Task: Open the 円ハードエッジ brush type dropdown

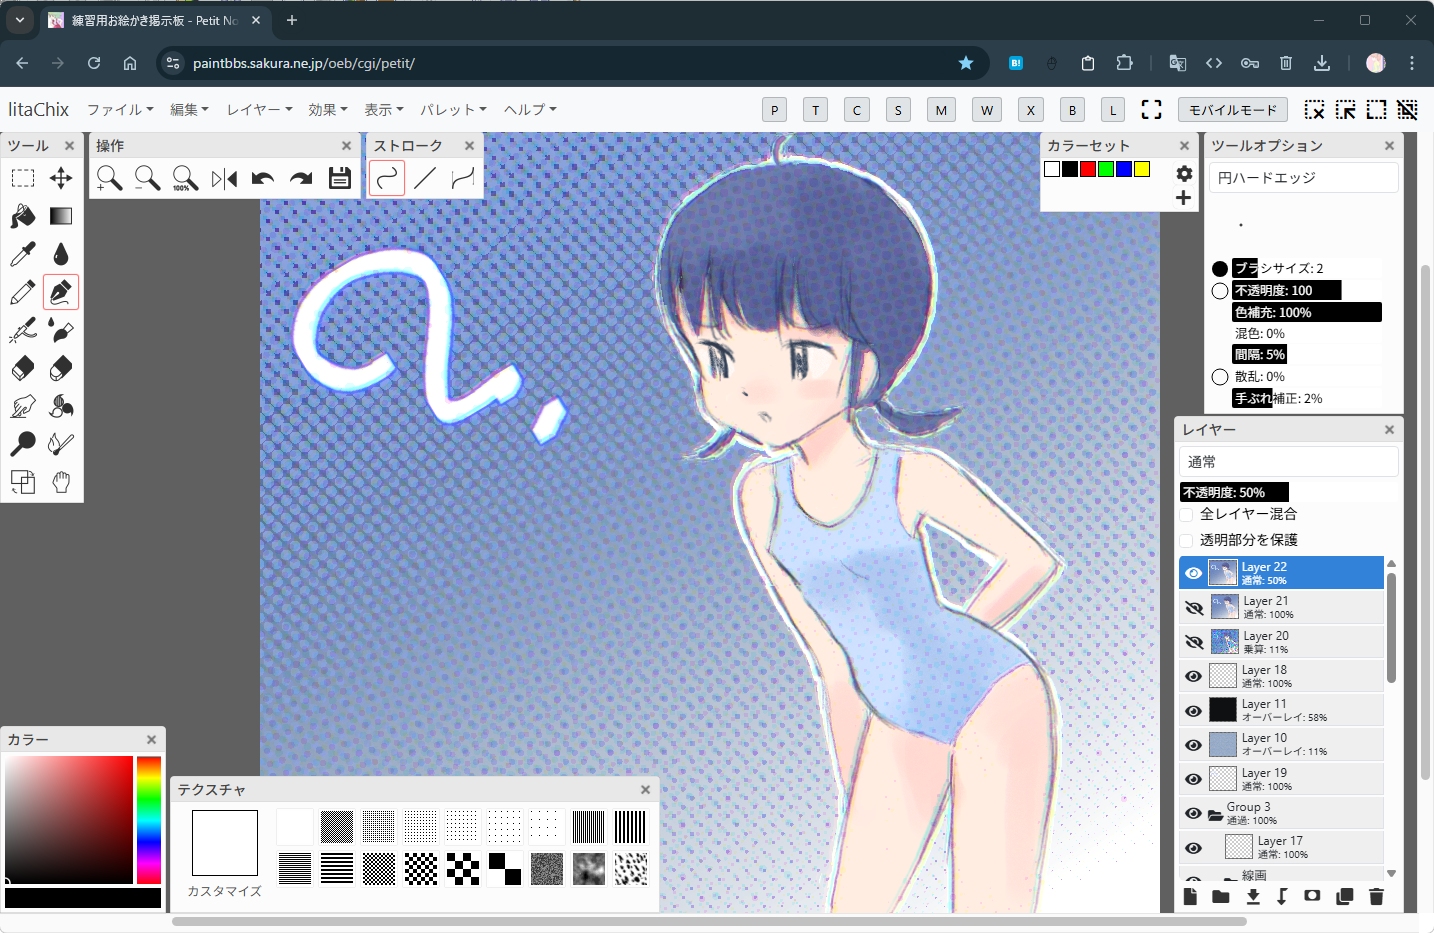Action: coord(1303,178)
